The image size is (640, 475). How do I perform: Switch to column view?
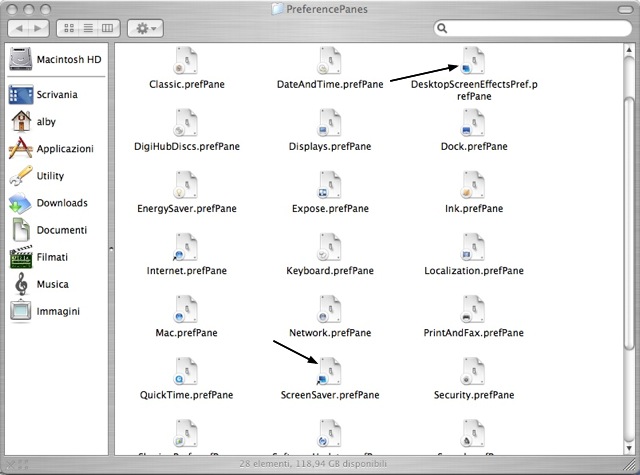(x=108, y=28)
